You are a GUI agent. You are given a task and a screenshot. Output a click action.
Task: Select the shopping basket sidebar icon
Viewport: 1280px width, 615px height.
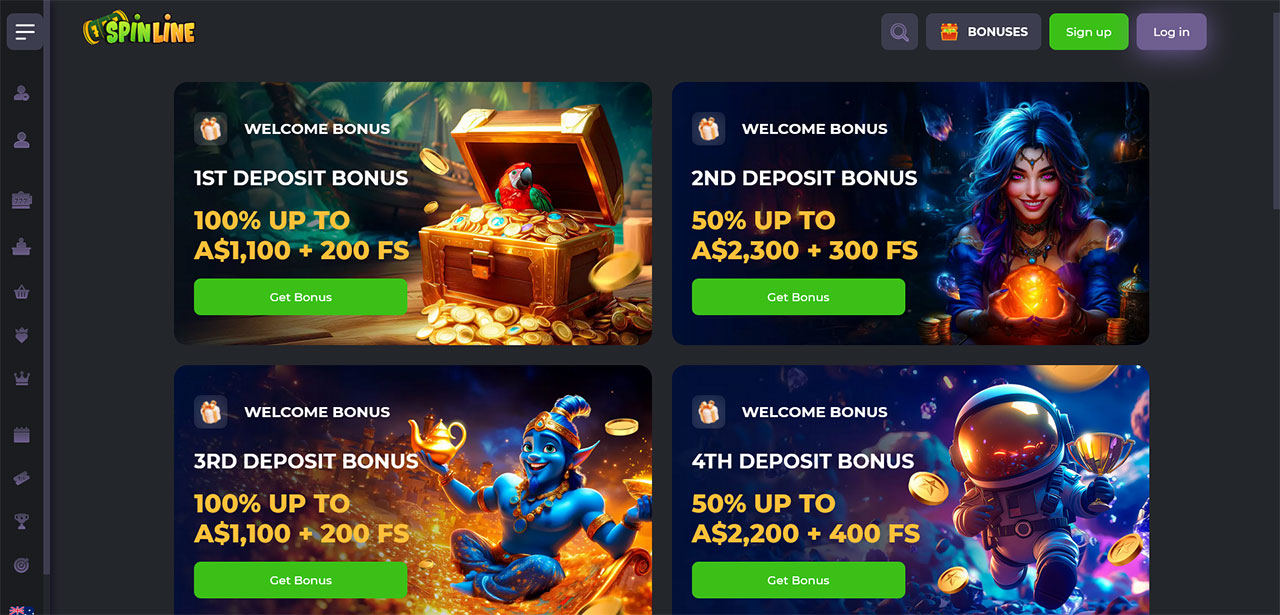click(21, 293)
